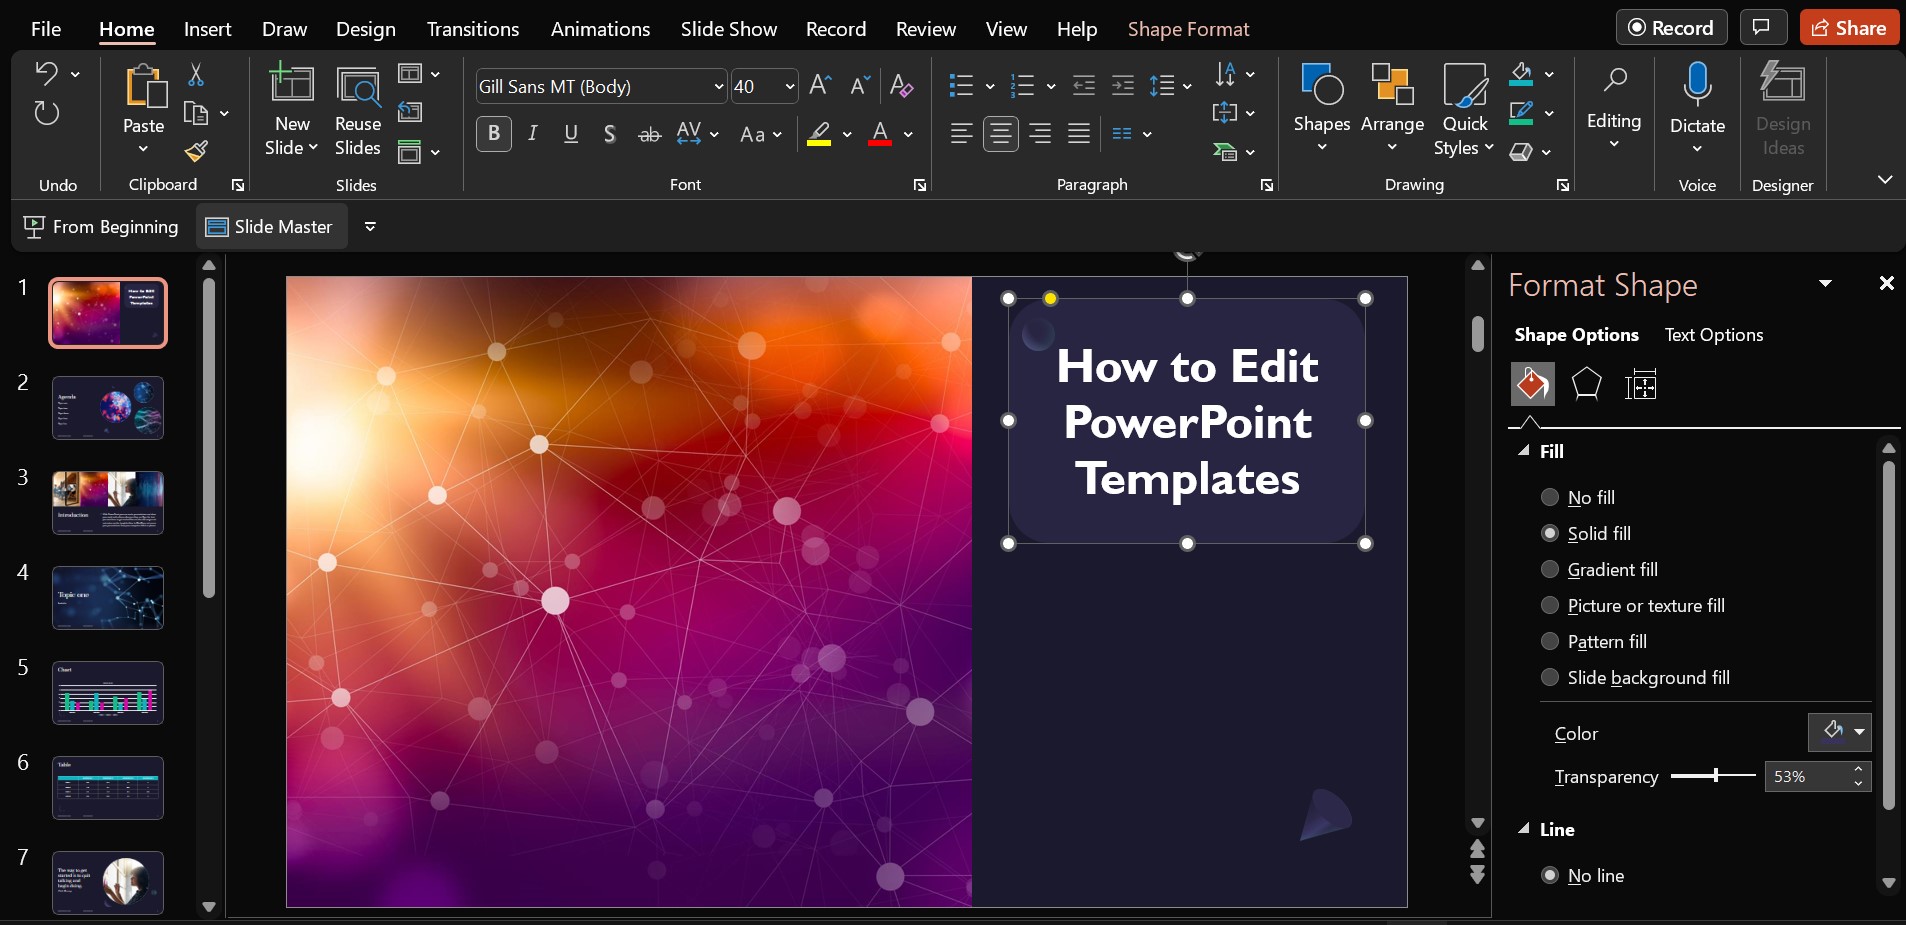Apply text Shadow

[x=610, y=133]
